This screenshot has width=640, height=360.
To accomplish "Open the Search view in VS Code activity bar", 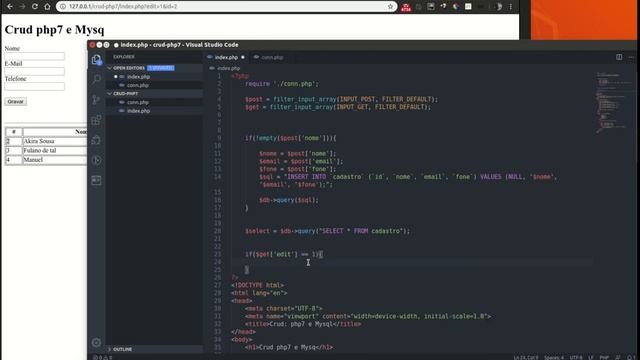I will (x=96, y=79).
